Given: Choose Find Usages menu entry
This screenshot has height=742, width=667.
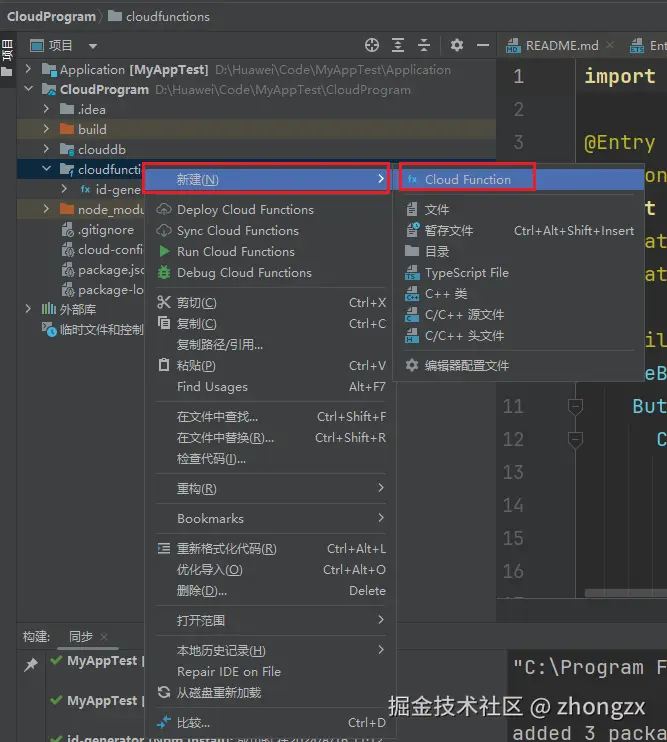Looking at the screenshot, I should (x=271, y=387).
